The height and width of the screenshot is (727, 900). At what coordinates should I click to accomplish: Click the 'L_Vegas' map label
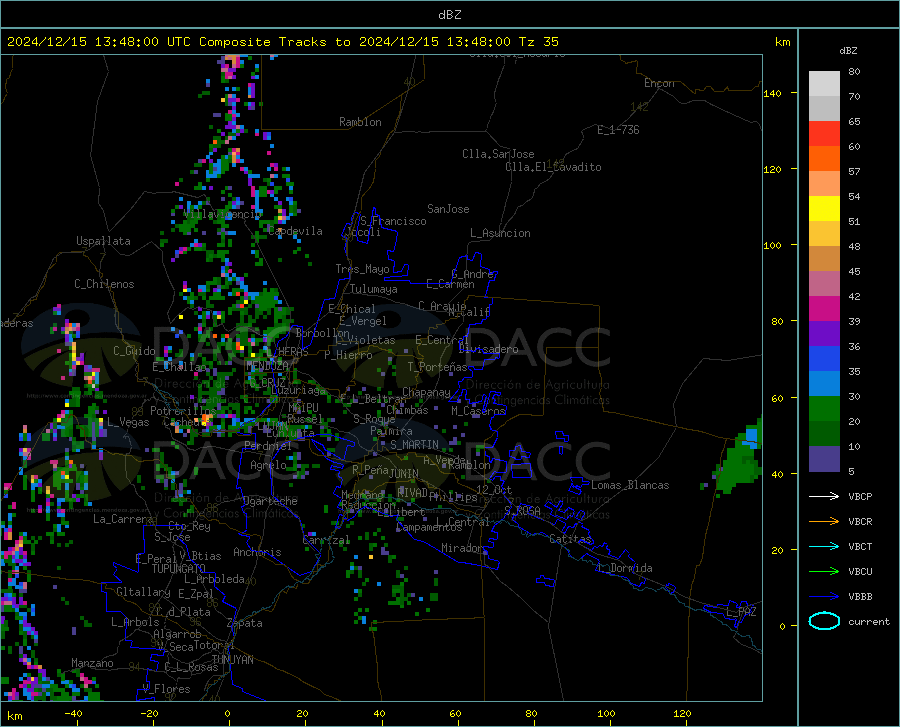tap(128, 422)
